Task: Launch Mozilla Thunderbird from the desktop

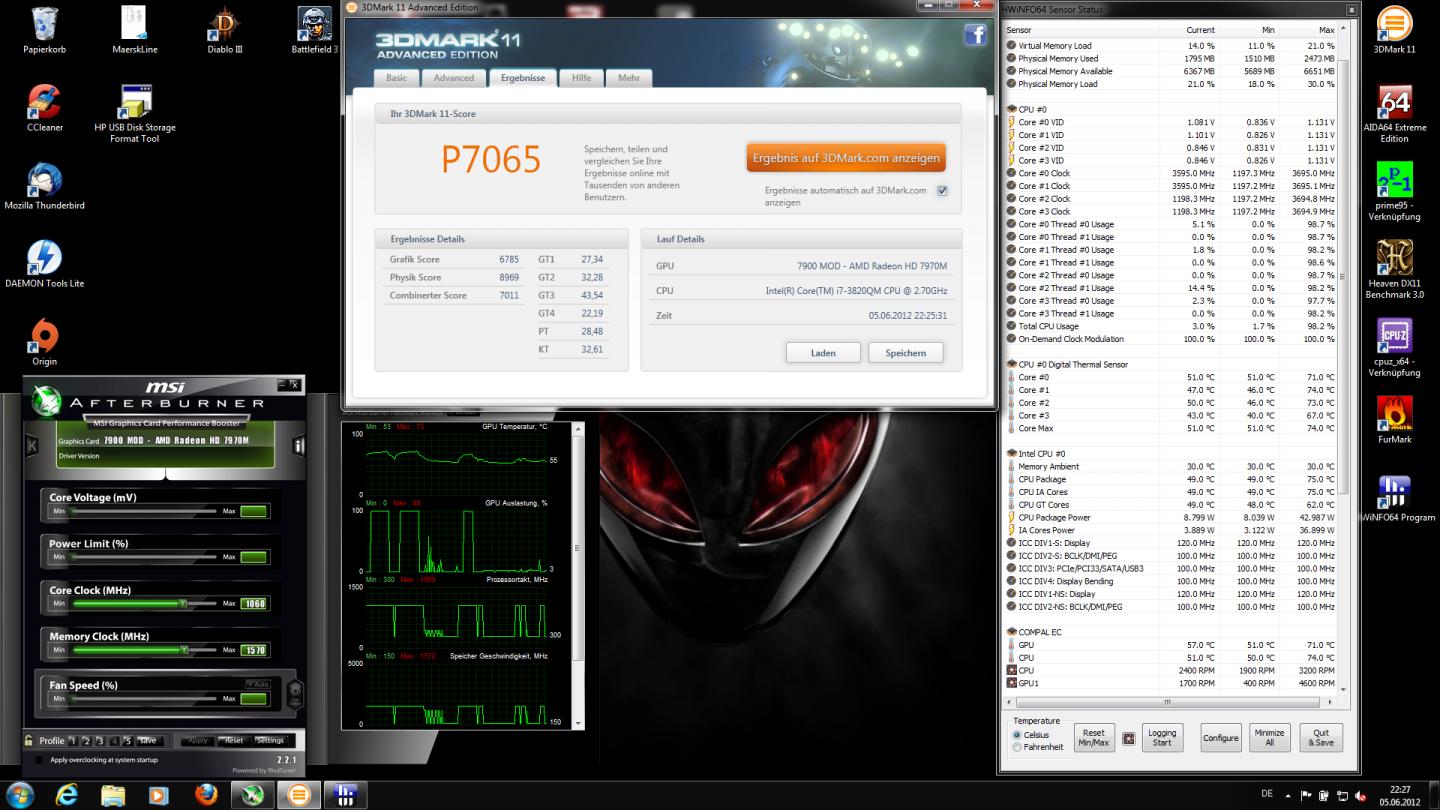Action: (44, 186)
